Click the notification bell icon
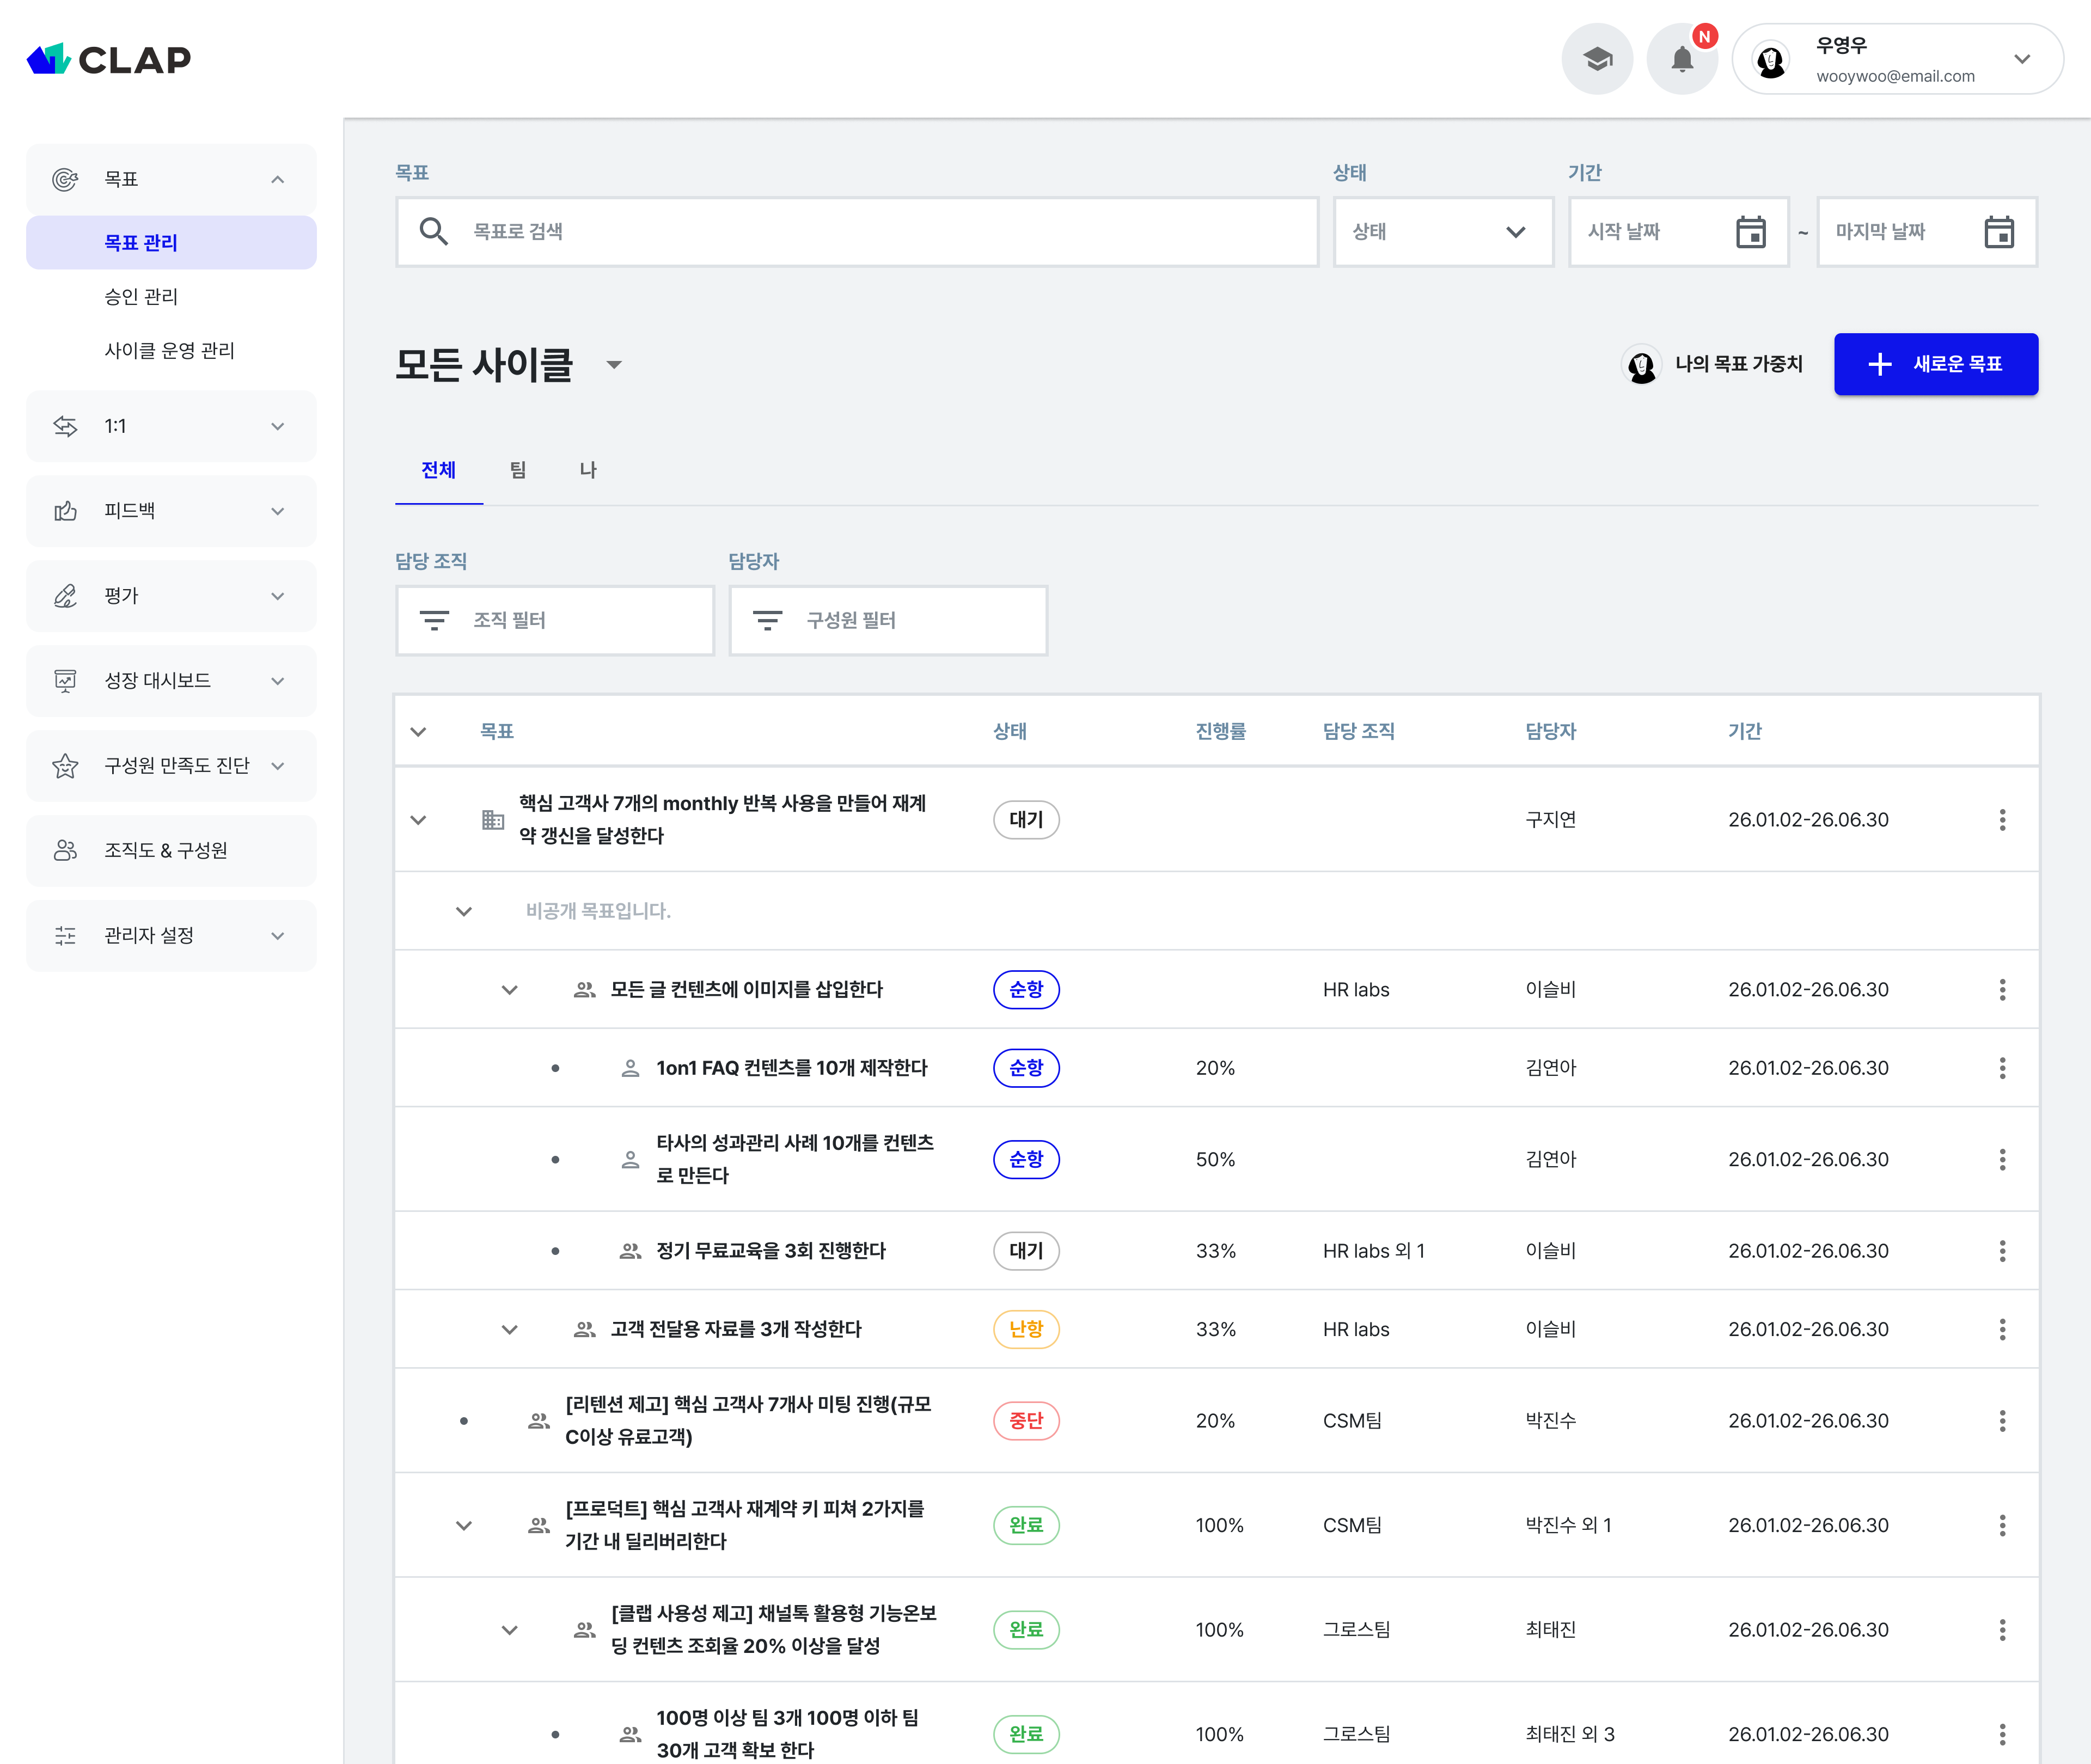2091x1764 pixels. [1682, 60]
